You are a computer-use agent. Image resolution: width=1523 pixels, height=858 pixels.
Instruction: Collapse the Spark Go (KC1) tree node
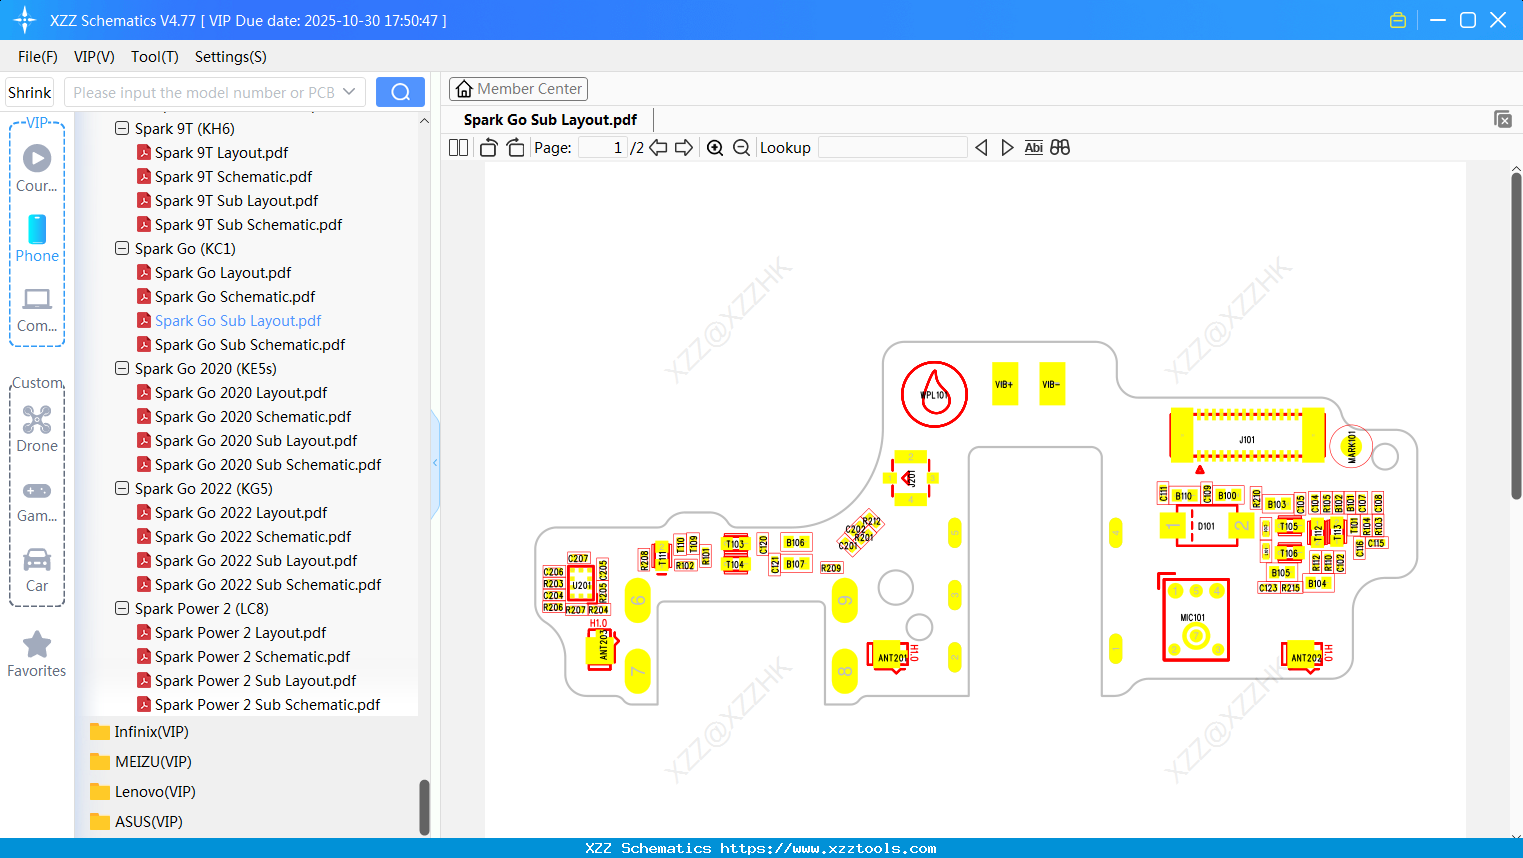coord(121,248)
